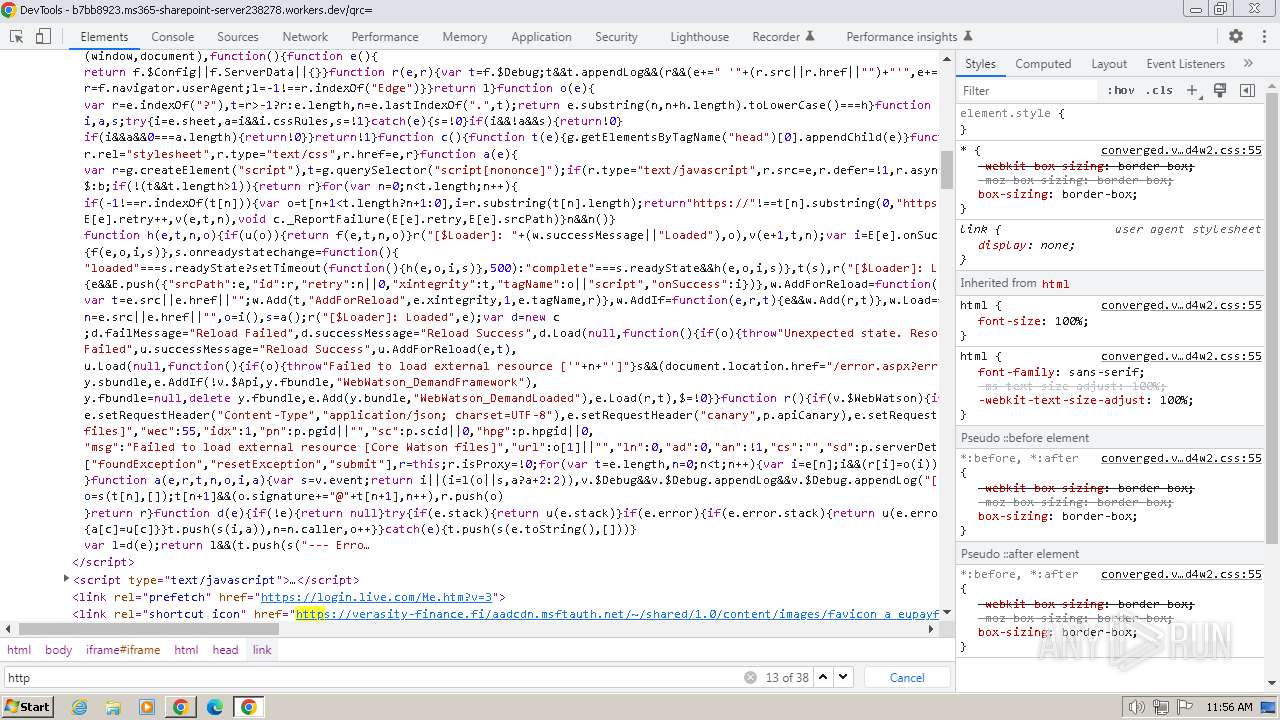Image resolution: width=1280 pixels, height=720 pixels.
Task: Select the Layout tab
Action: [x=1109, y=63]
